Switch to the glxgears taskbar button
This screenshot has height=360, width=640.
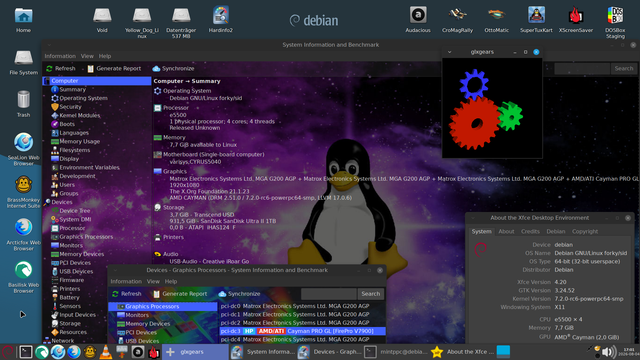tap(196, 352)
